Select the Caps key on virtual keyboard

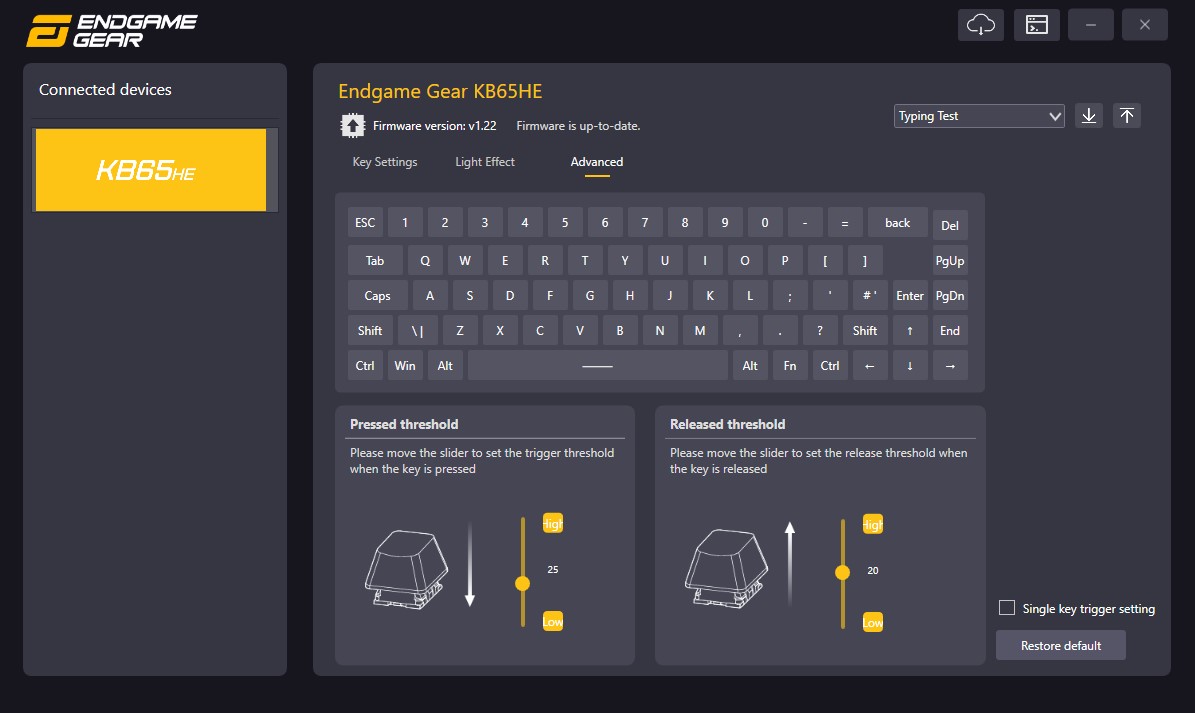pos(377,296)
